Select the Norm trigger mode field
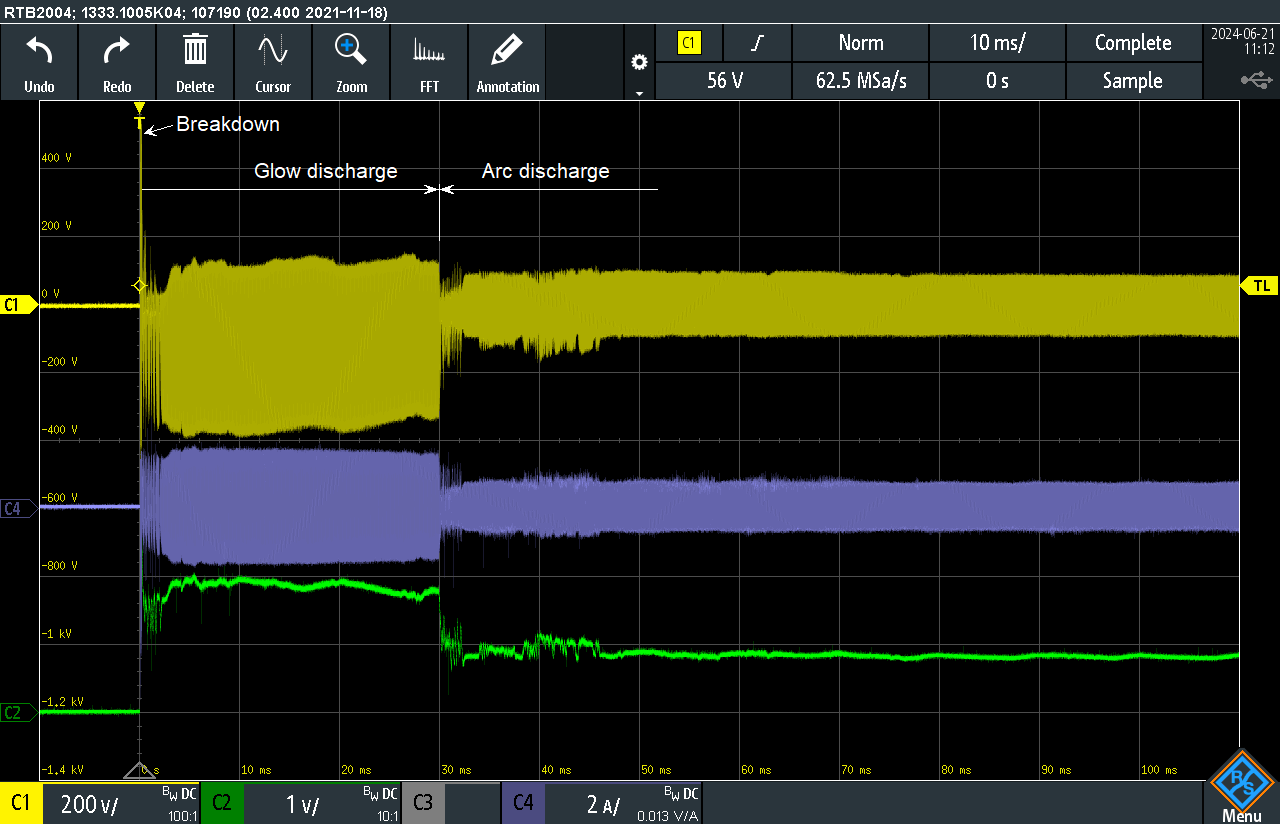Image resolution: width=1280 pixels, height=824 pixels. (859, 43)
